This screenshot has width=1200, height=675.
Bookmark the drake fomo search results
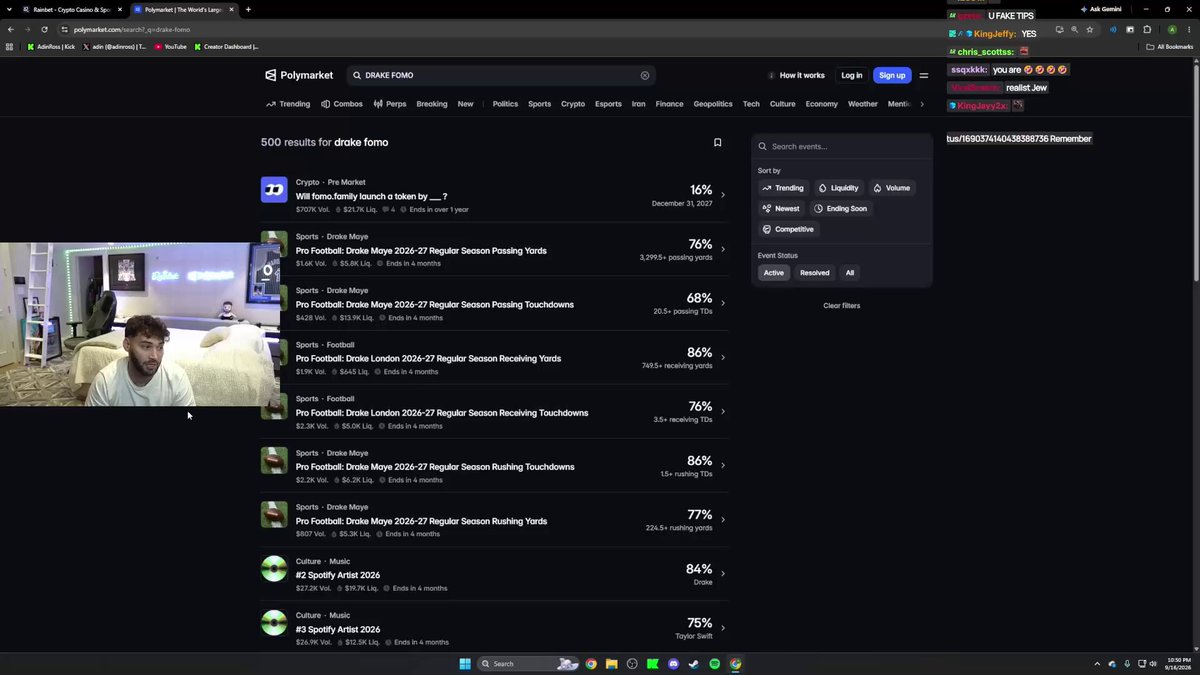pos(717,142)
